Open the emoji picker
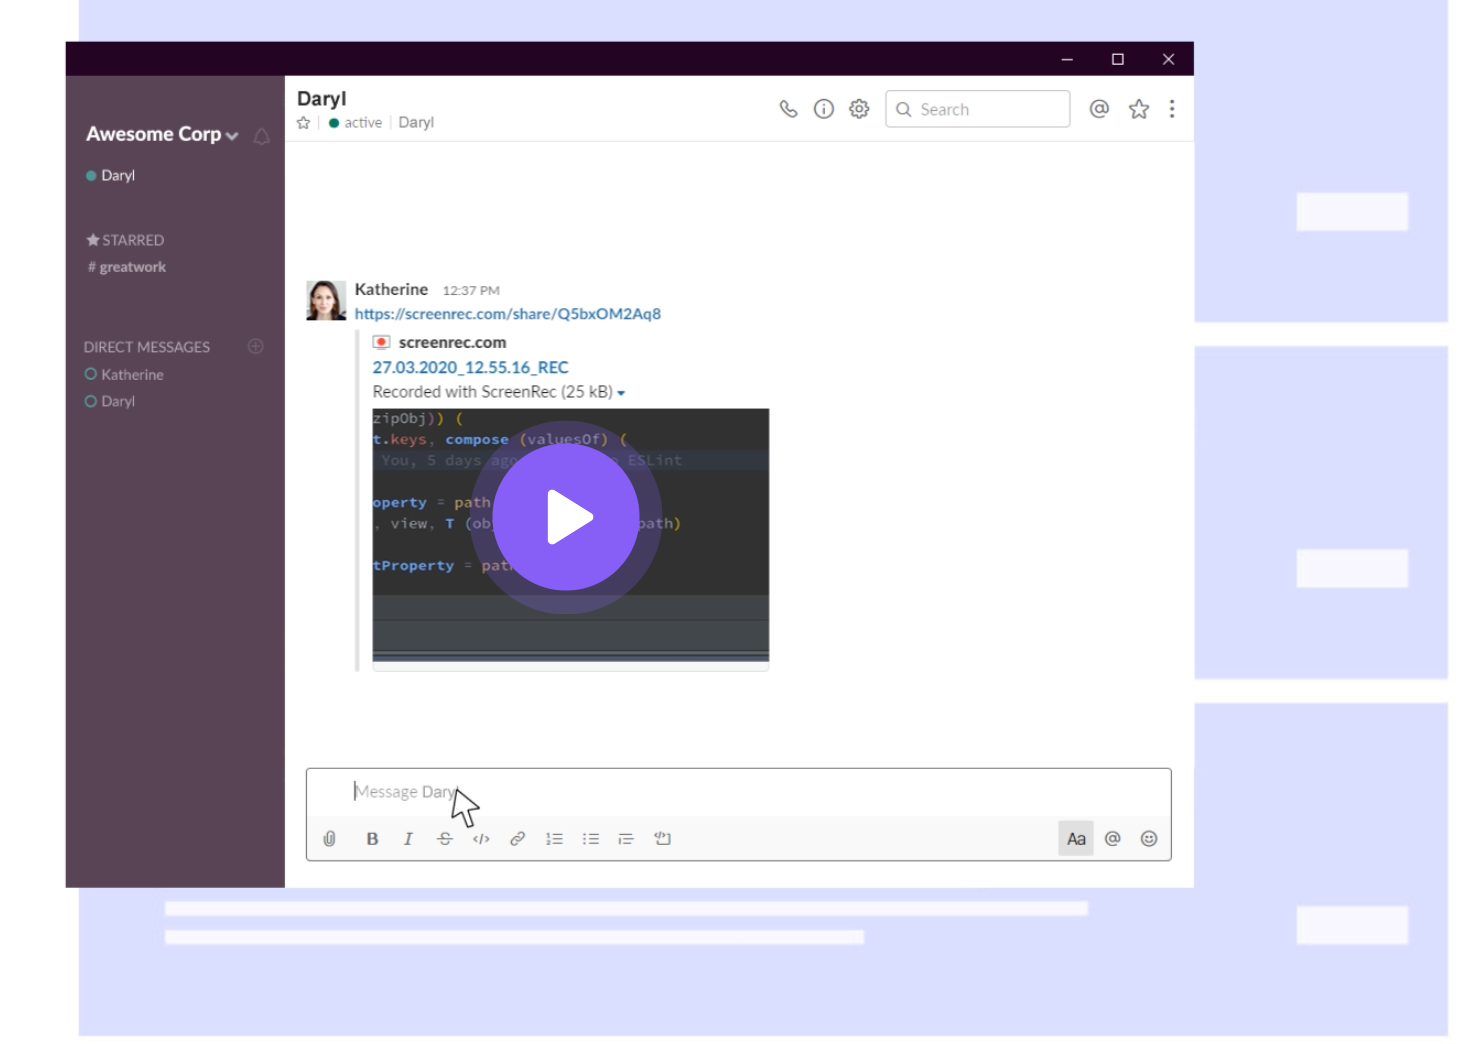Image resolution: width=1462 pixels, height=1044 pixels. 1149,839
